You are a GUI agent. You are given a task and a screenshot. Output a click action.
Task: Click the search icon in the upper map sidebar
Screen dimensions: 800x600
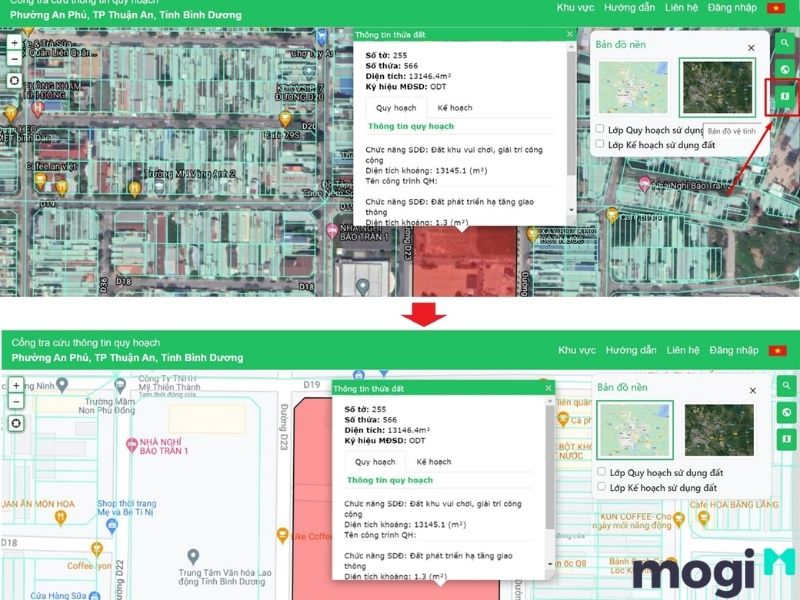point(784,43)
